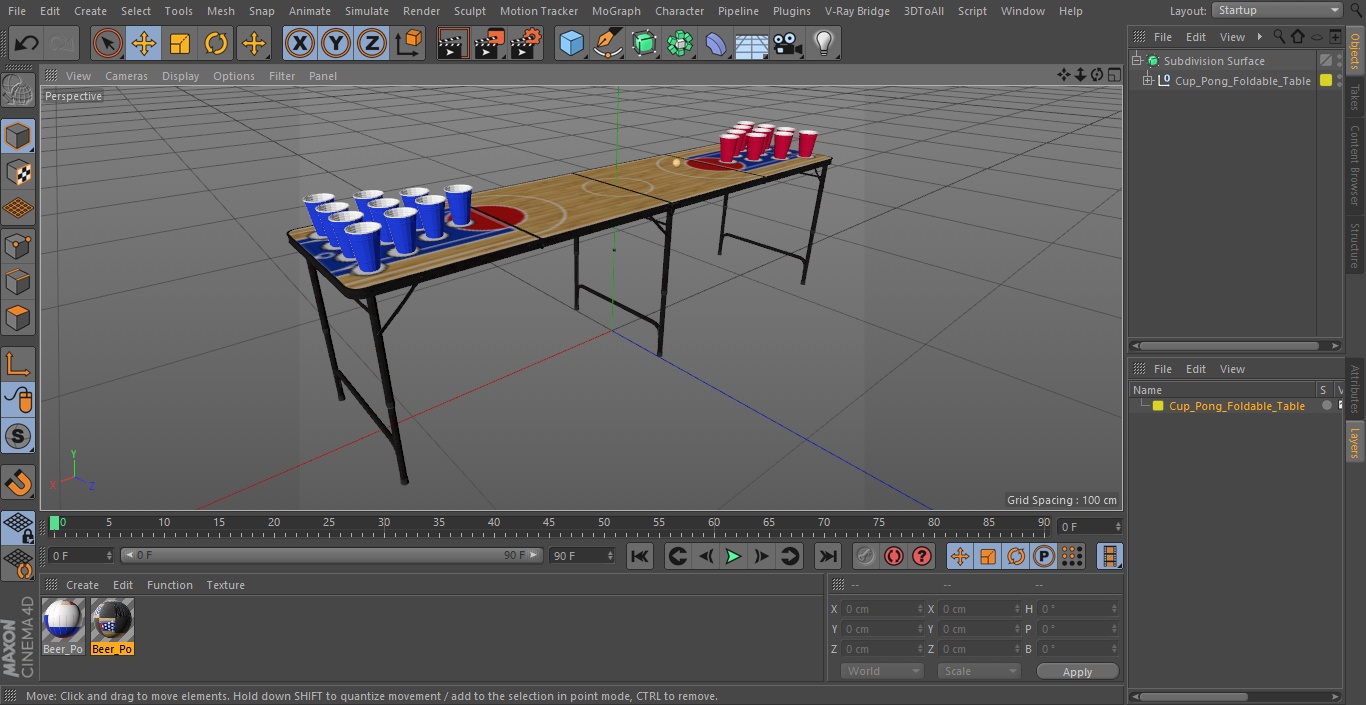Viewport: 1366px width, 705px height.
Task: Toggle X-axis lock
Action: (x=300, y=44)
